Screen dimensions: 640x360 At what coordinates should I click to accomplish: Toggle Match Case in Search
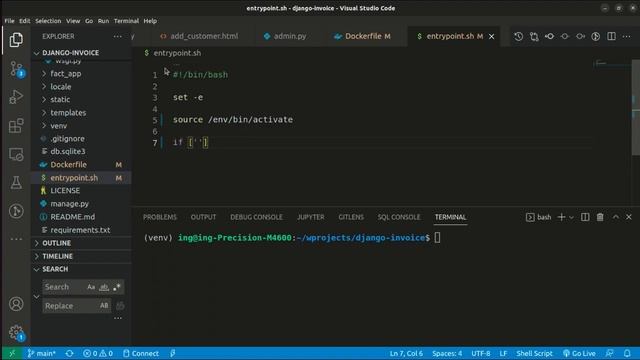[91, 287]
